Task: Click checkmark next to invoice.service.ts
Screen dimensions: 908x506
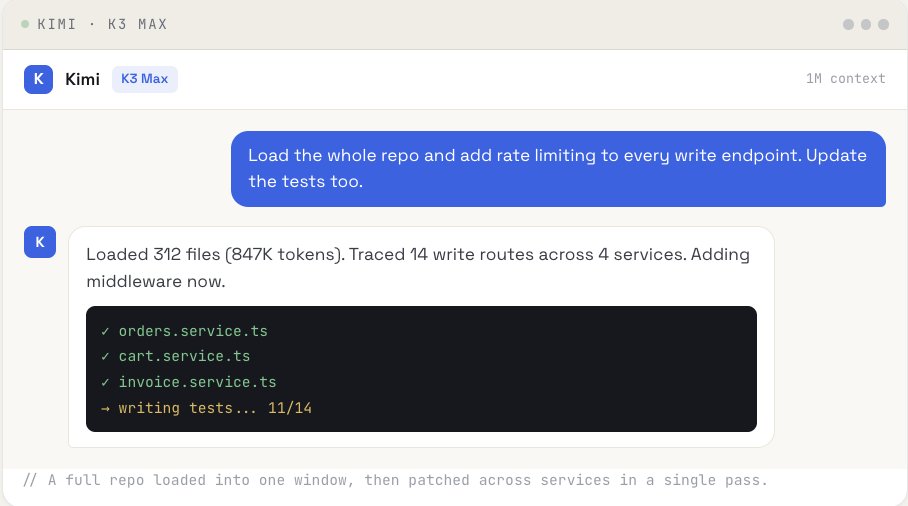Action: [105, 382]
